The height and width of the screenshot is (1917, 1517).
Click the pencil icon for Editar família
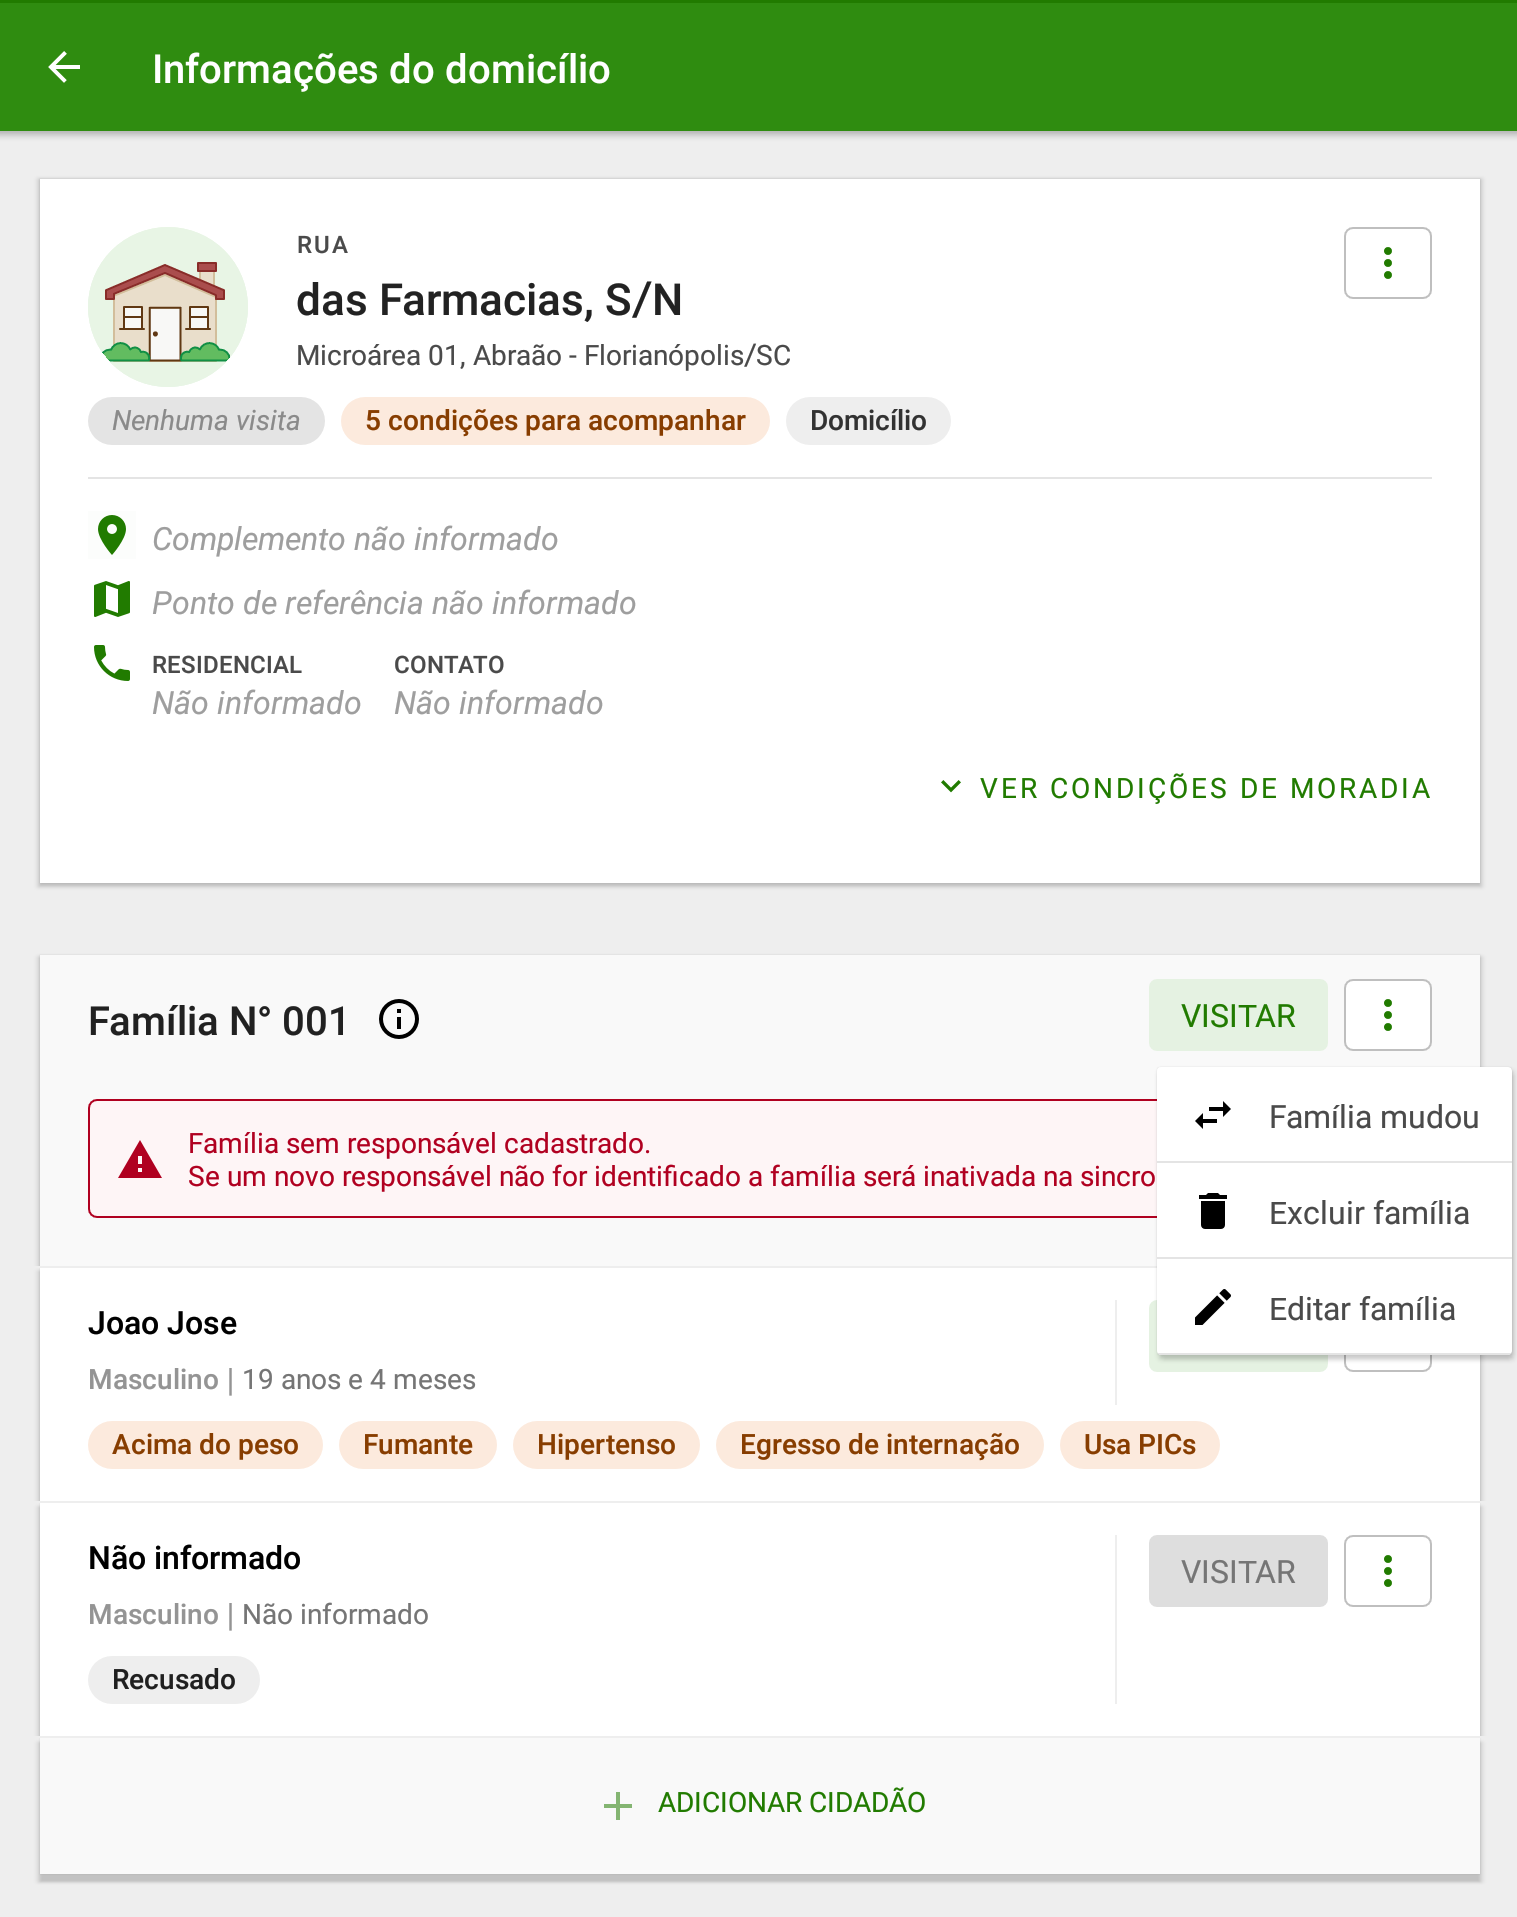(x=1213, y=1307)
